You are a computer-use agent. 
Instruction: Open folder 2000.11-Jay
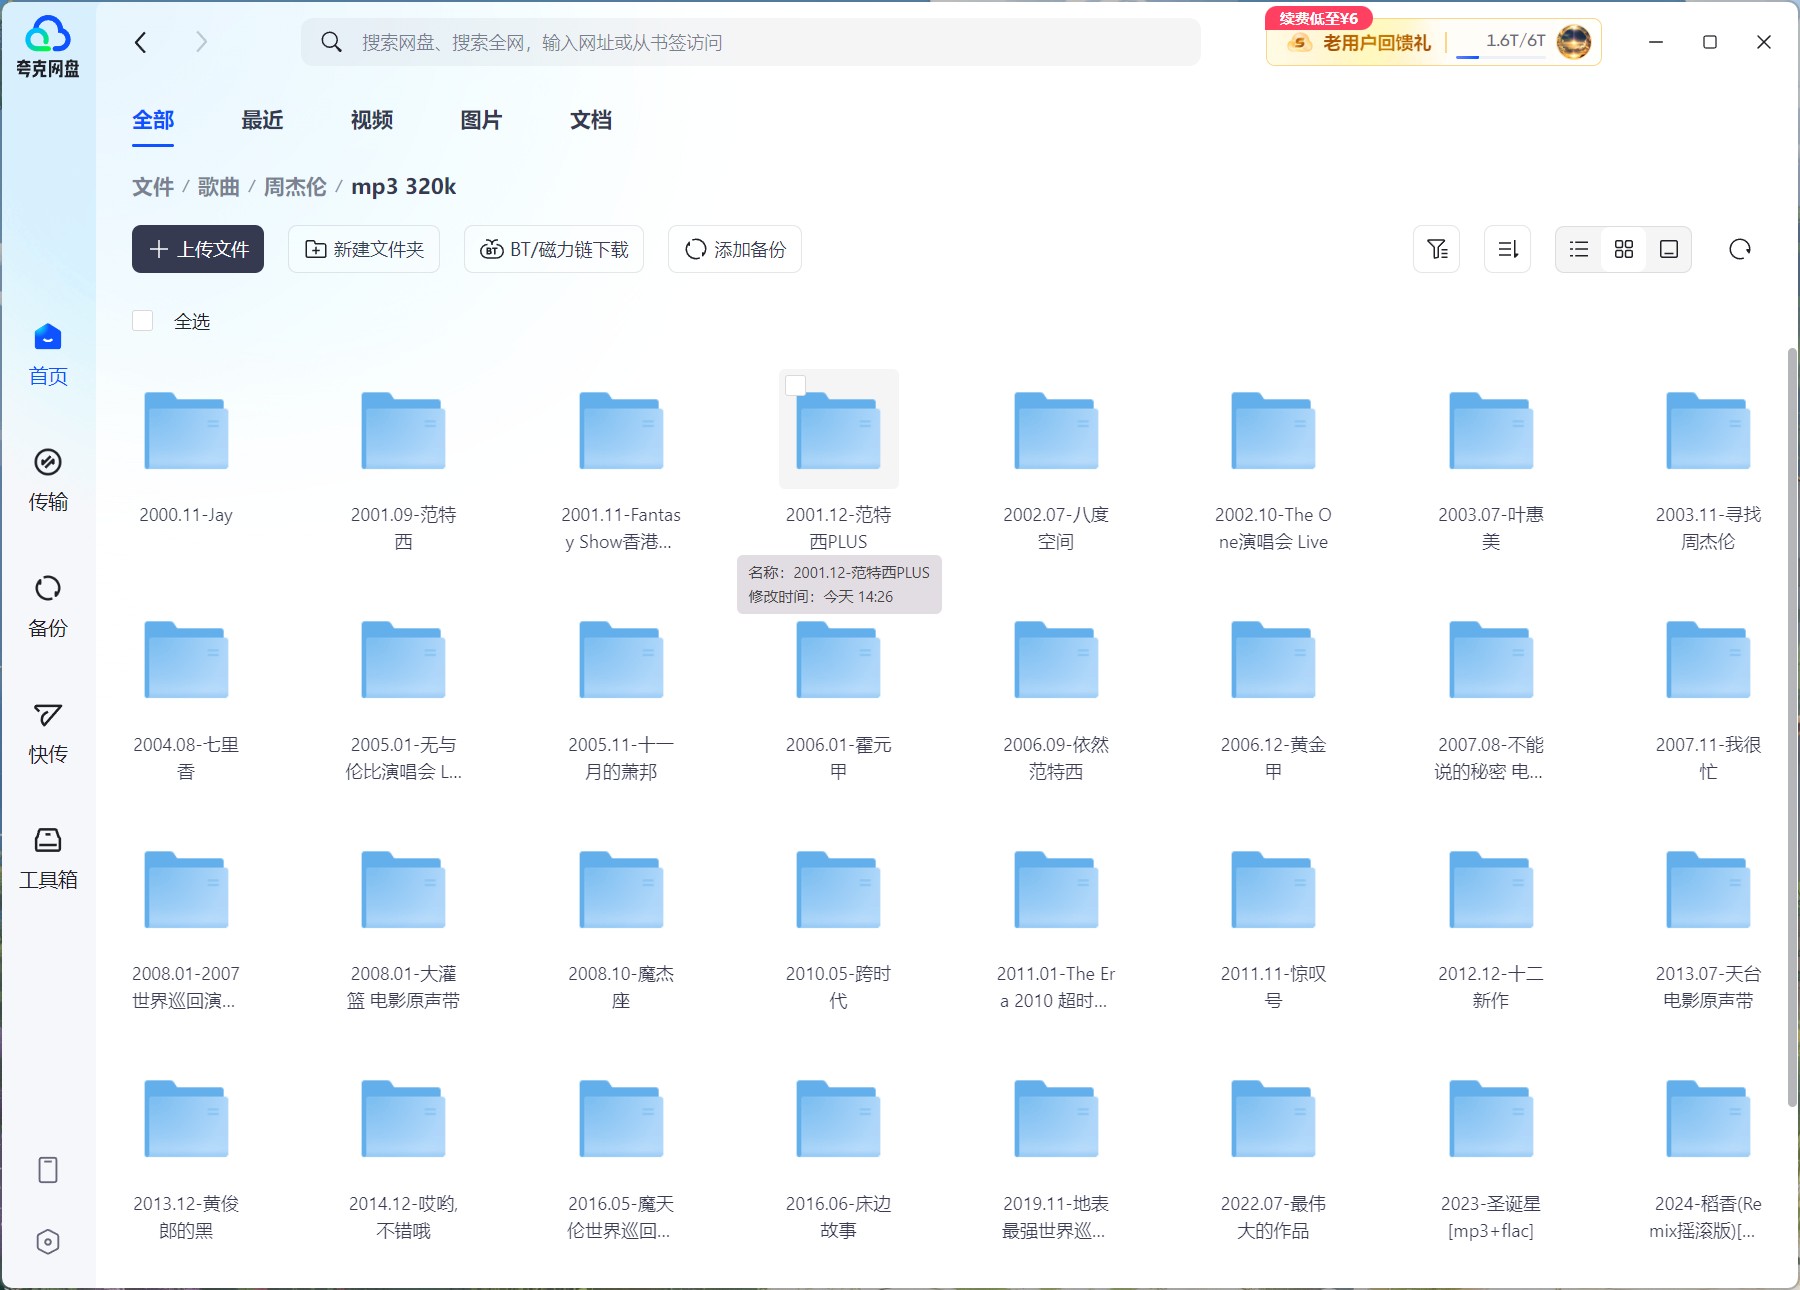(186, 430)
